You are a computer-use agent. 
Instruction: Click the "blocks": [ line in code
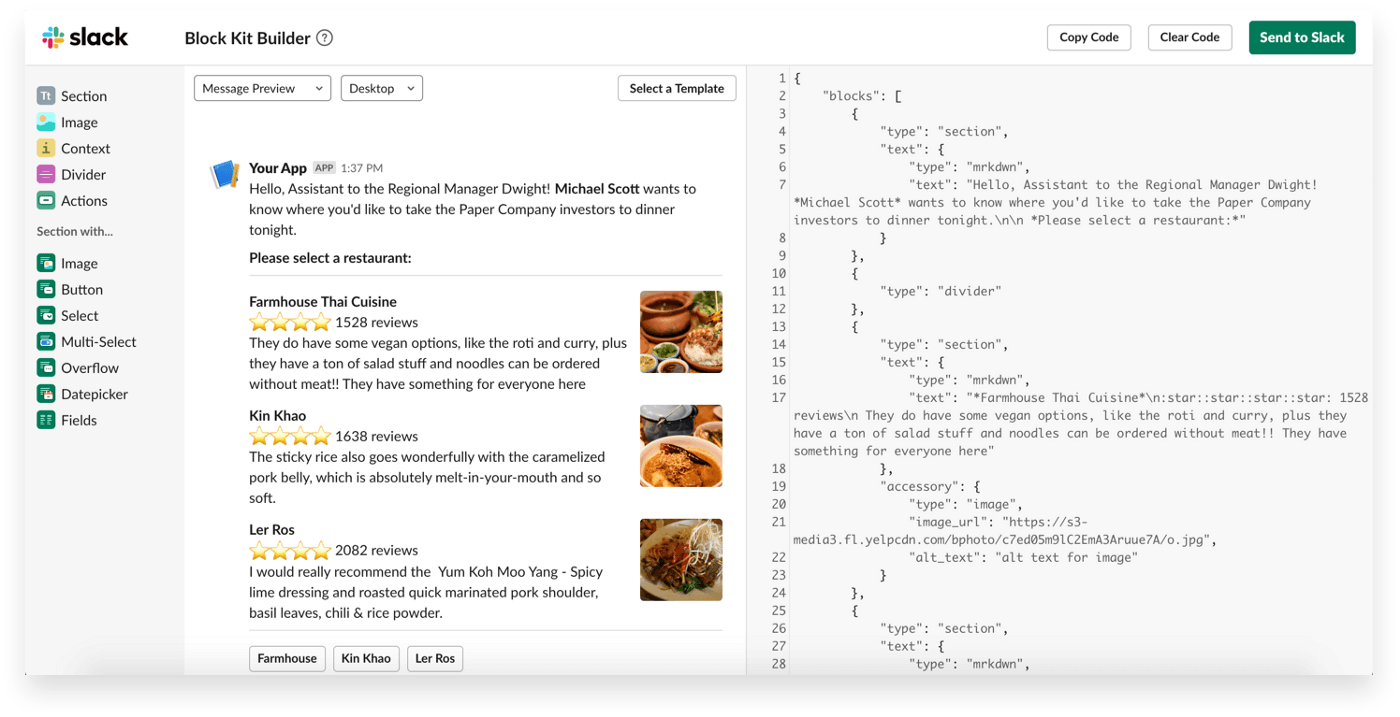pos(862,95)
